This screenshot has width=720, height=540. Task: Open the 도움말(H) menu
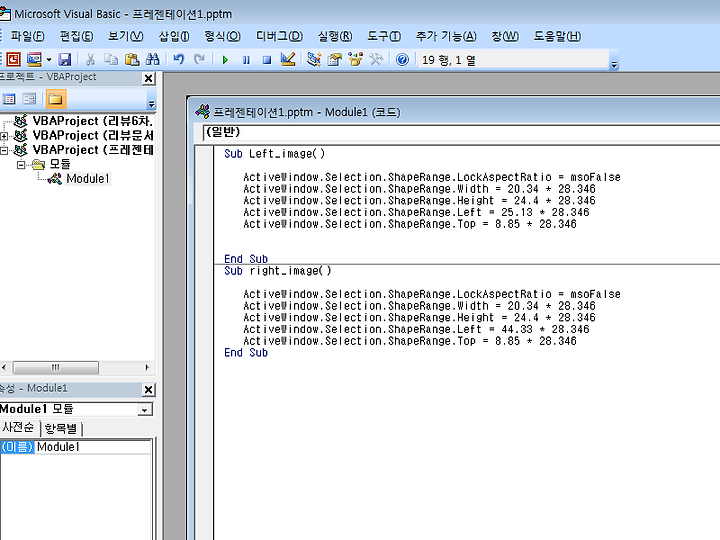(x=557, y=36)
